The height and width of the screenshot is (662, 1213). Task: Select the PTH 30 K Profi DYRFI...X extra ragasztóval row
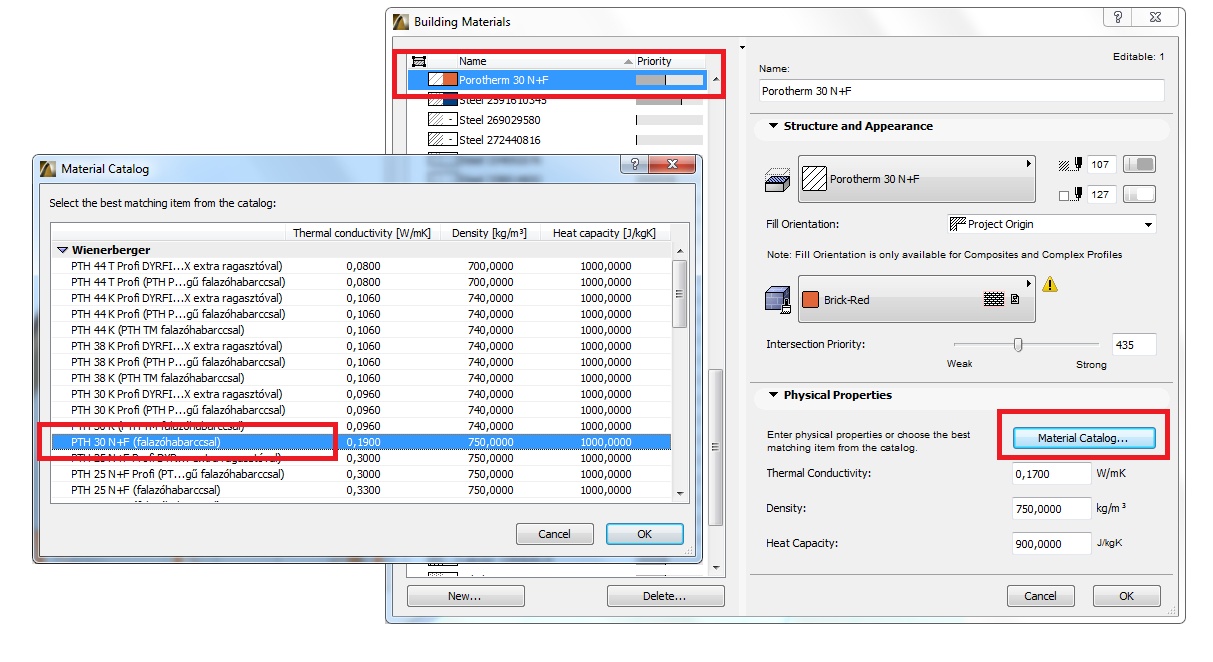point(361,394)
